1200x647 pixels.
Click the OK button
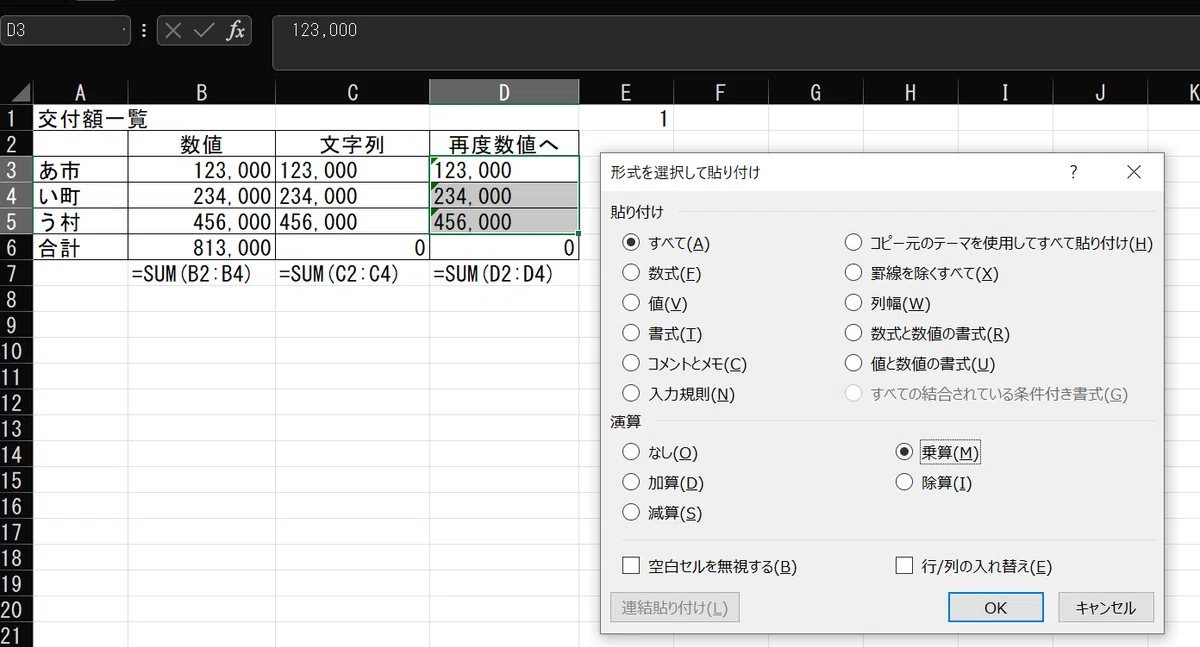pyautogui.click(x=995, y=607)
